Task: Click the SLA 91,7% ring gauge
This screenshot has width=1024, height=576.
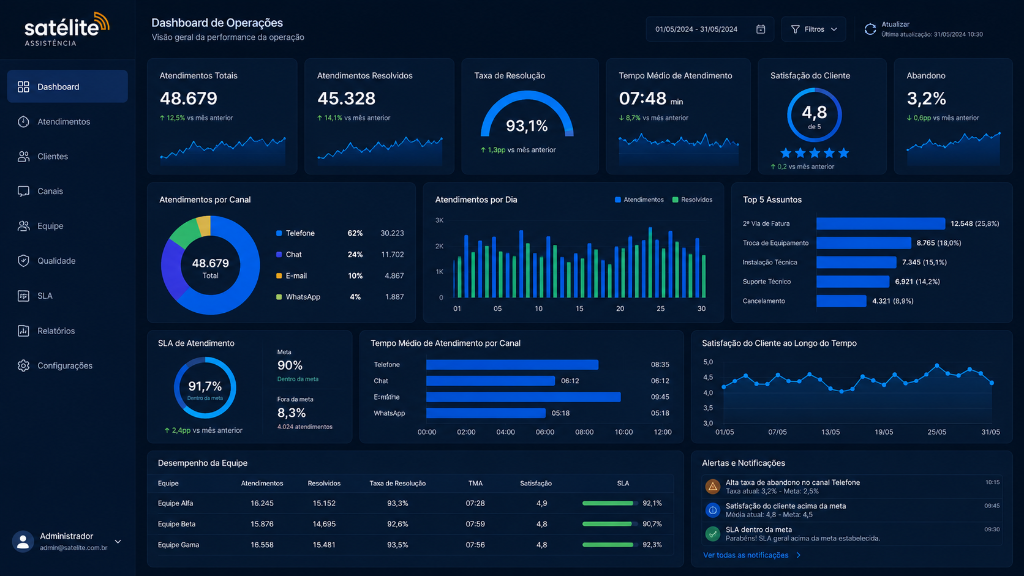Action: [x=204, y=388]
